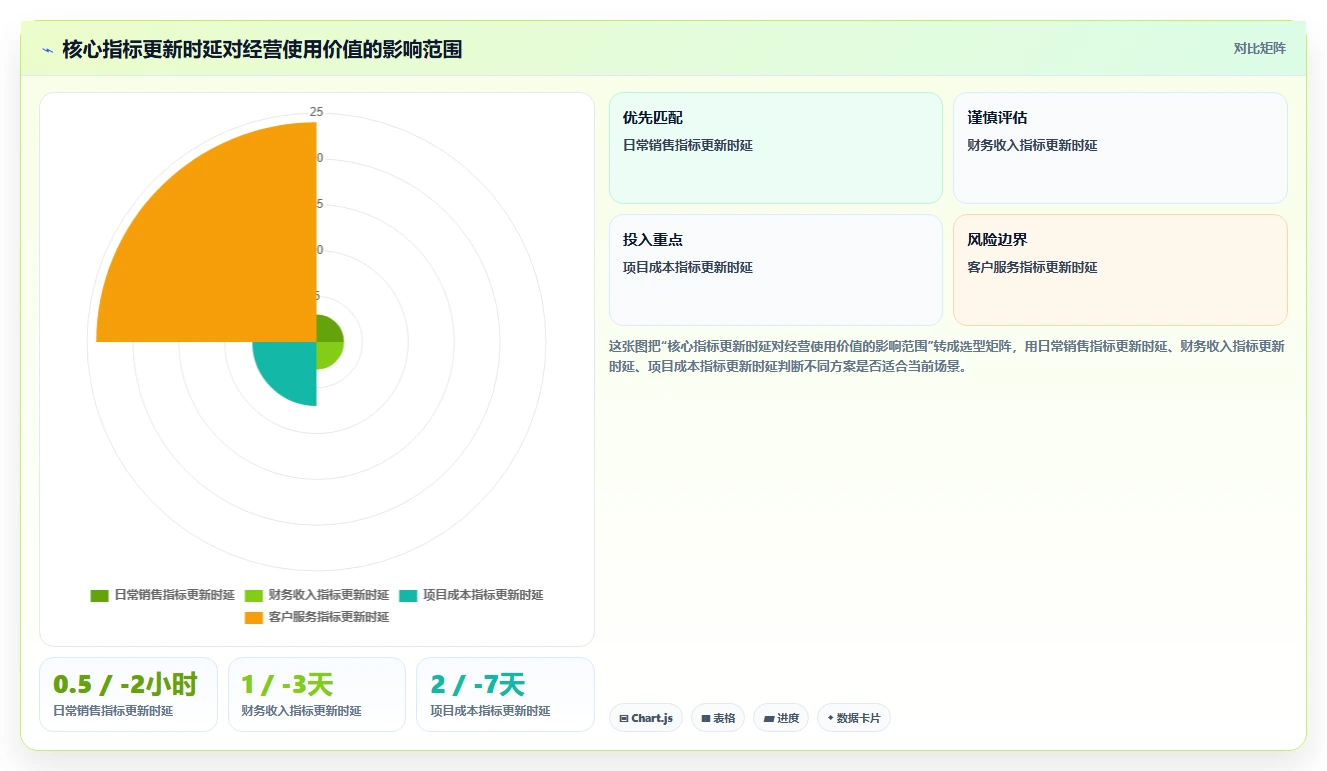Click the title 核心指标更新时延对经营使用价值的影响范围
Screen dimensions: 1327x771
coord(262,49)
